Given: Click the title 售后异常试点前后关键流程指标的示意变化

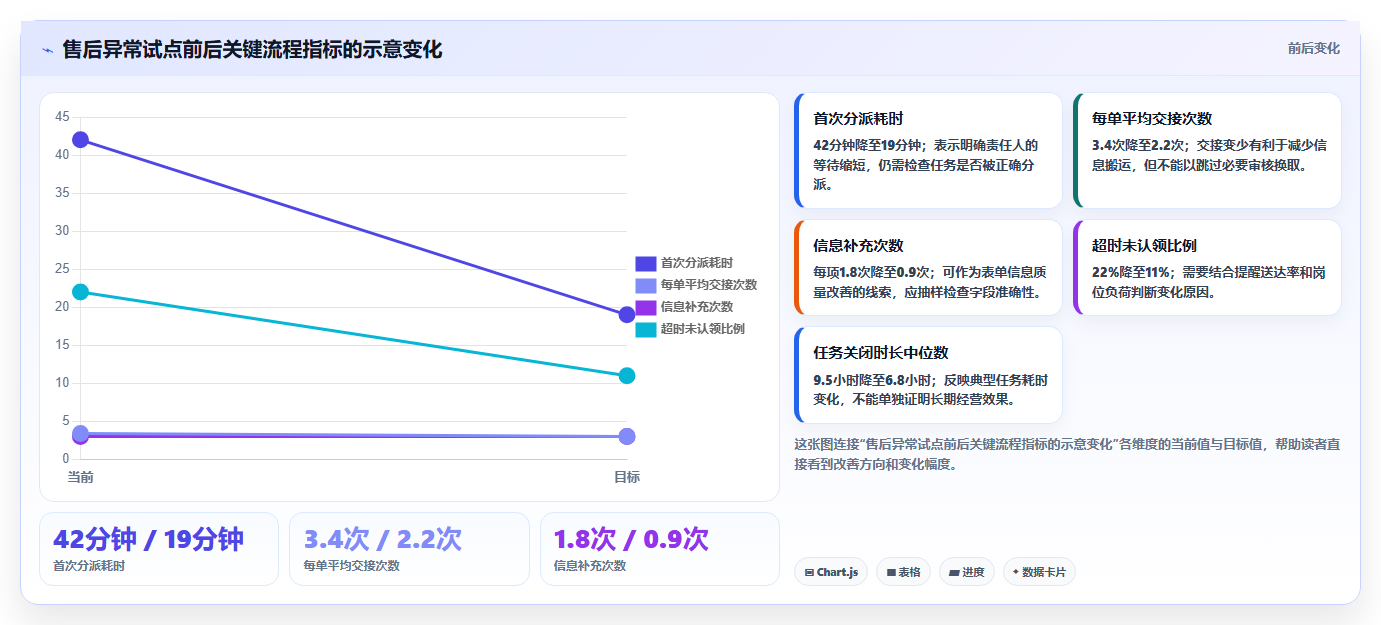Looking at the screenshot, I should click(x=252, y=50).
